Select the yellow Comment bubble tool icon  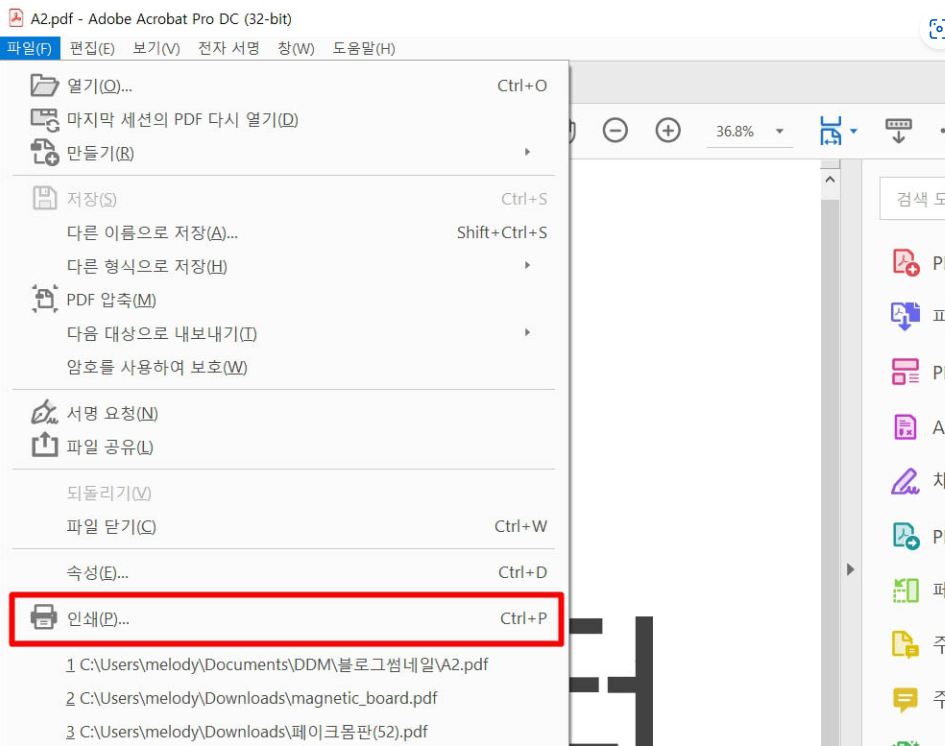click(x=905, y=700)
